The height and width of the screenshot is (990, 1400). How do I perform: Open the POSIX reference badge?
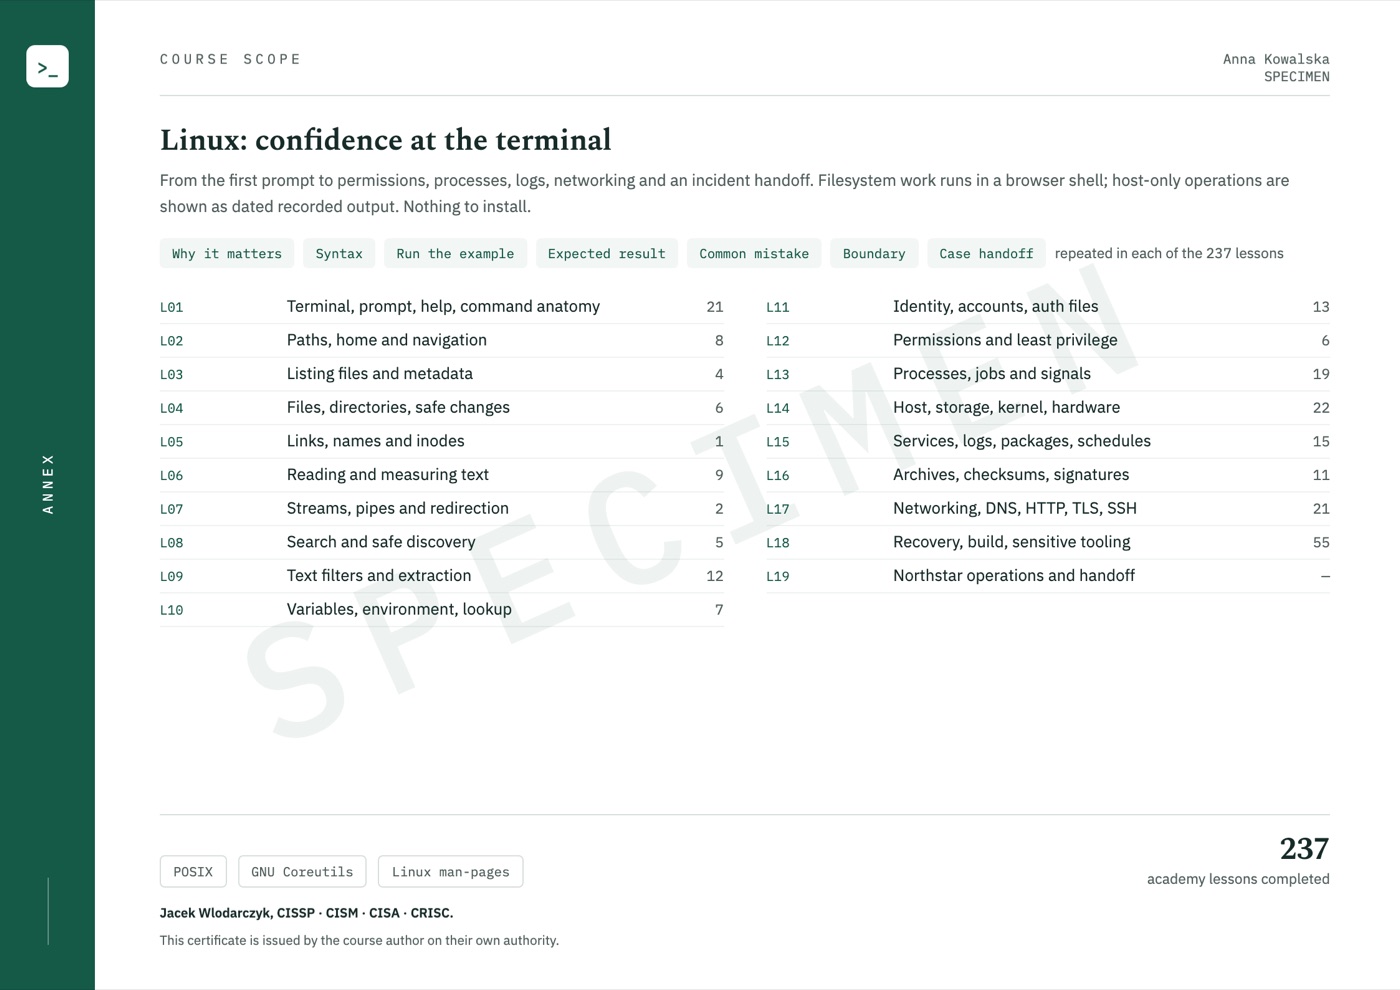coord(193,872)
